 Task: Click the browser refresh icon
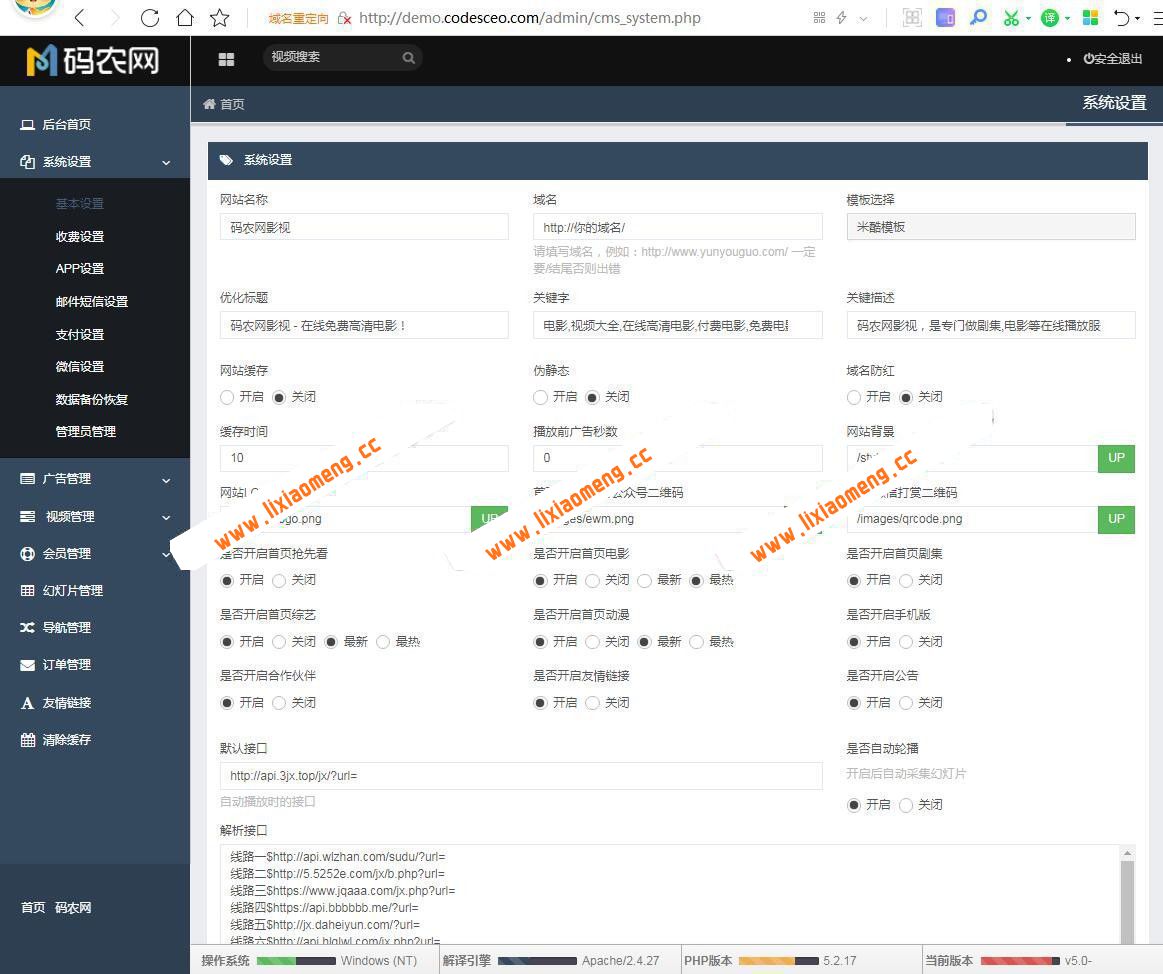150,18
